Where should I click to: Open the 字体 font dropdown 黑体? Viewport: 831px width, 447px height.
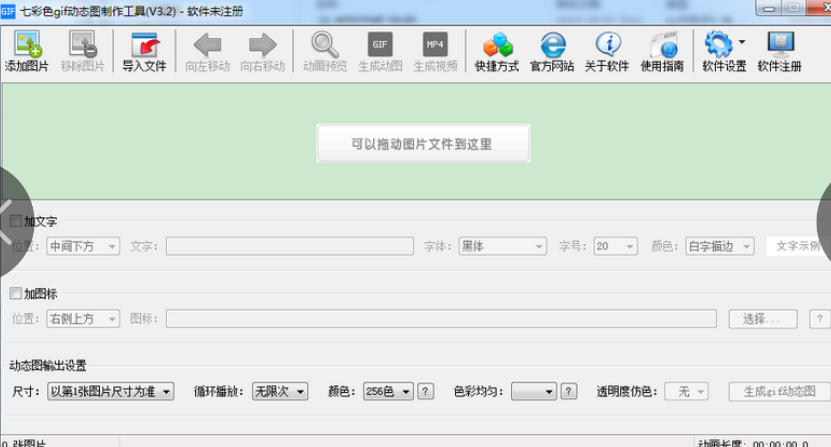pos(502,246)
